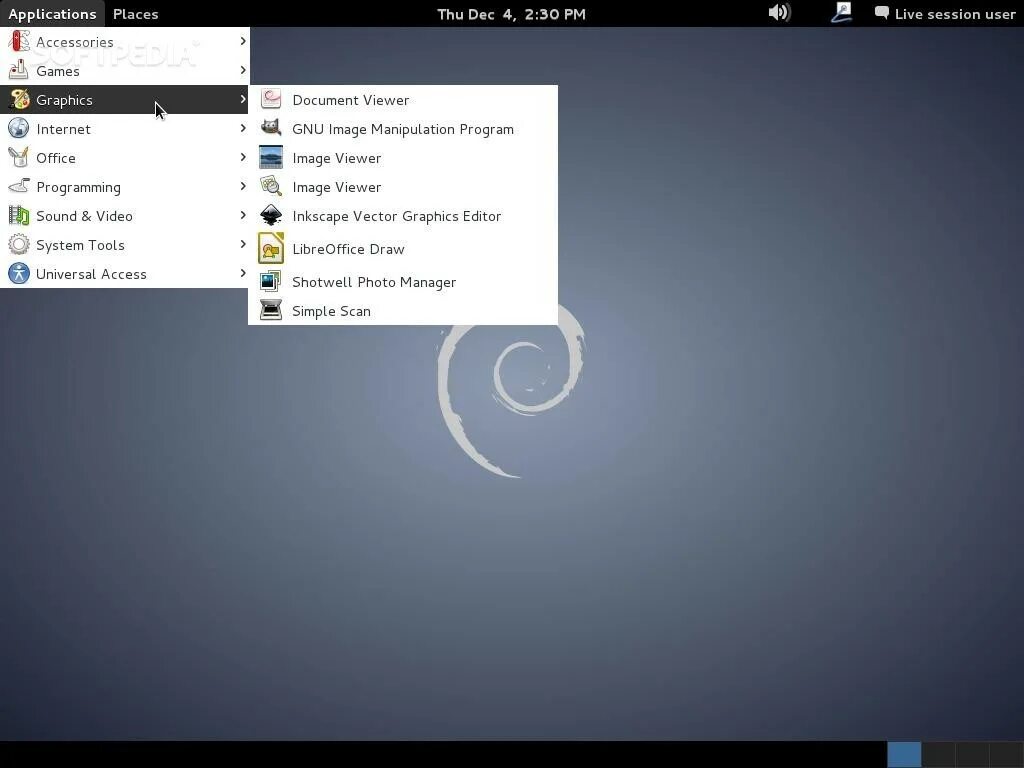This screenshot has width=1024, height=768.
Task: Launch LibreOffice Draw
Action: tap(403, 249)
